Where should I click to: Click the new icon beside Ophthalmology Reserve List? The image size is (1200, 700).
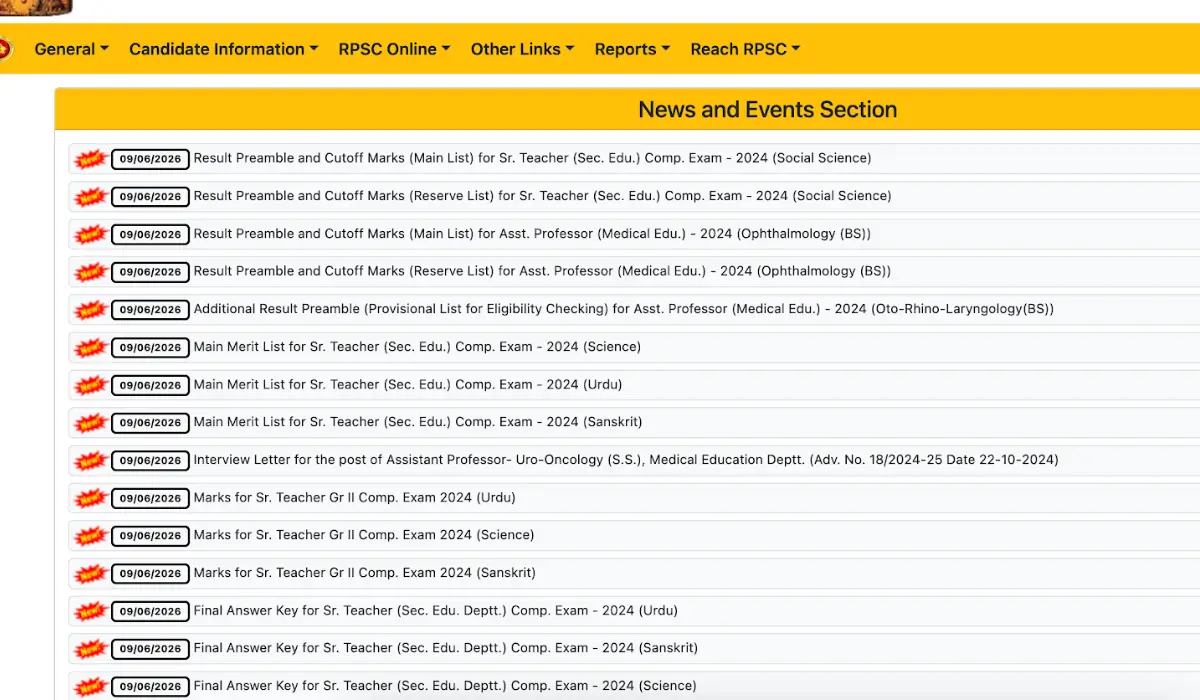click(91, 272)
